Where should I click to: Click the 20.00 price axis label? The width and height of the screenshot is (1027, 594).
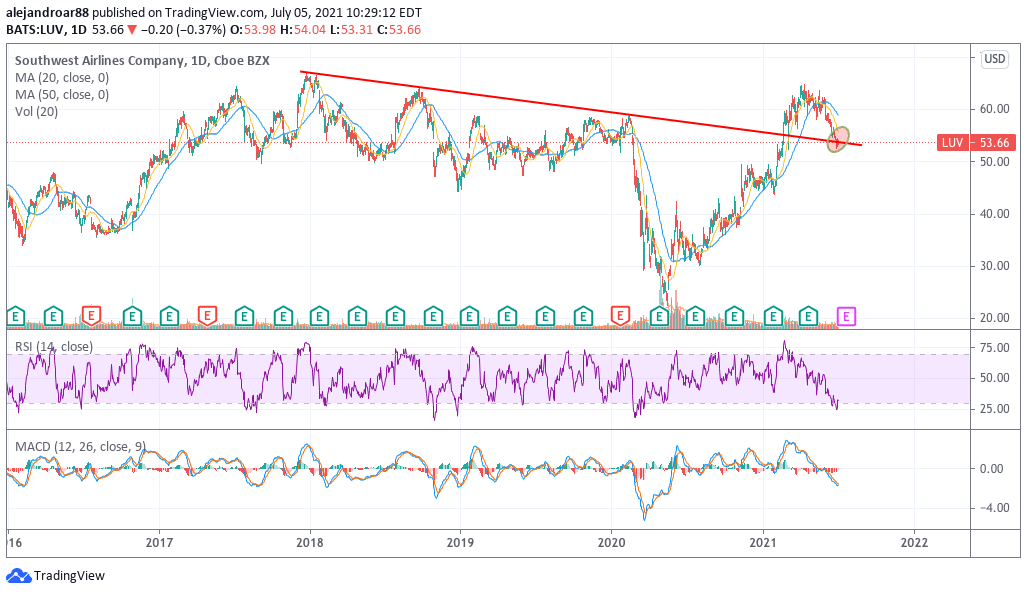click(x=994, y=318)
